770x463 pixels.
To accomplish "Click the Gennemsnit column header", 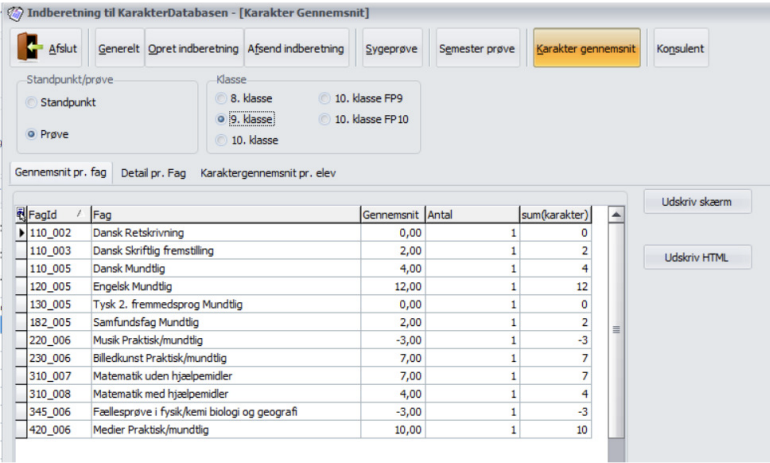I will [392, 215].
